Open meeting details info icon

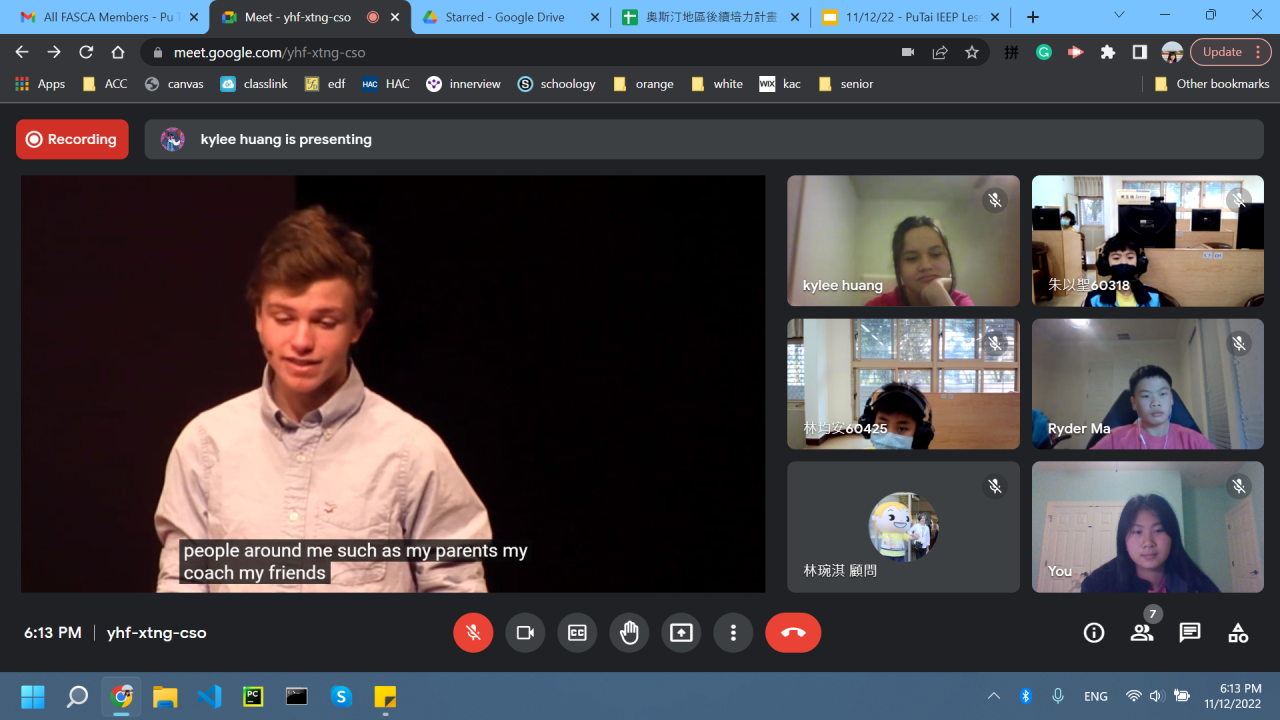[x=1094, y=633]
